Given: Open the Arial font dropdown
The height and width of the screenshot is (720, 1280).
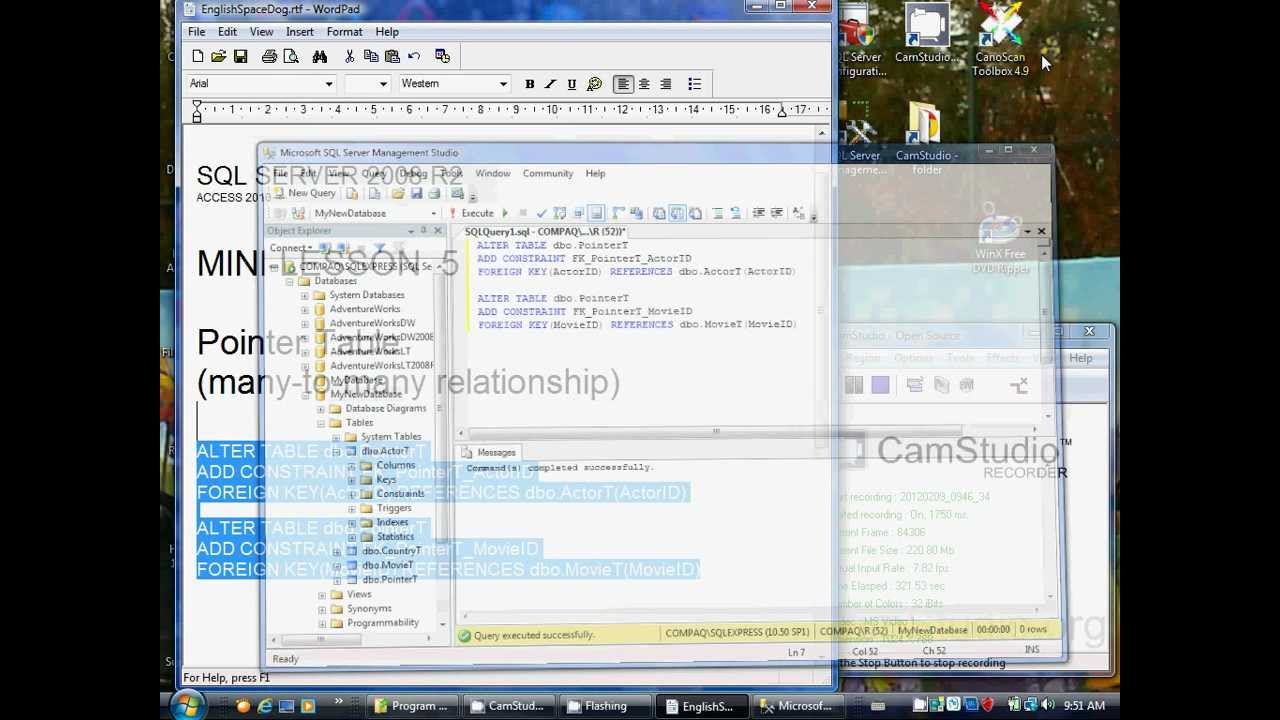Looking at the screenshot, I should [x=328, y=84].
